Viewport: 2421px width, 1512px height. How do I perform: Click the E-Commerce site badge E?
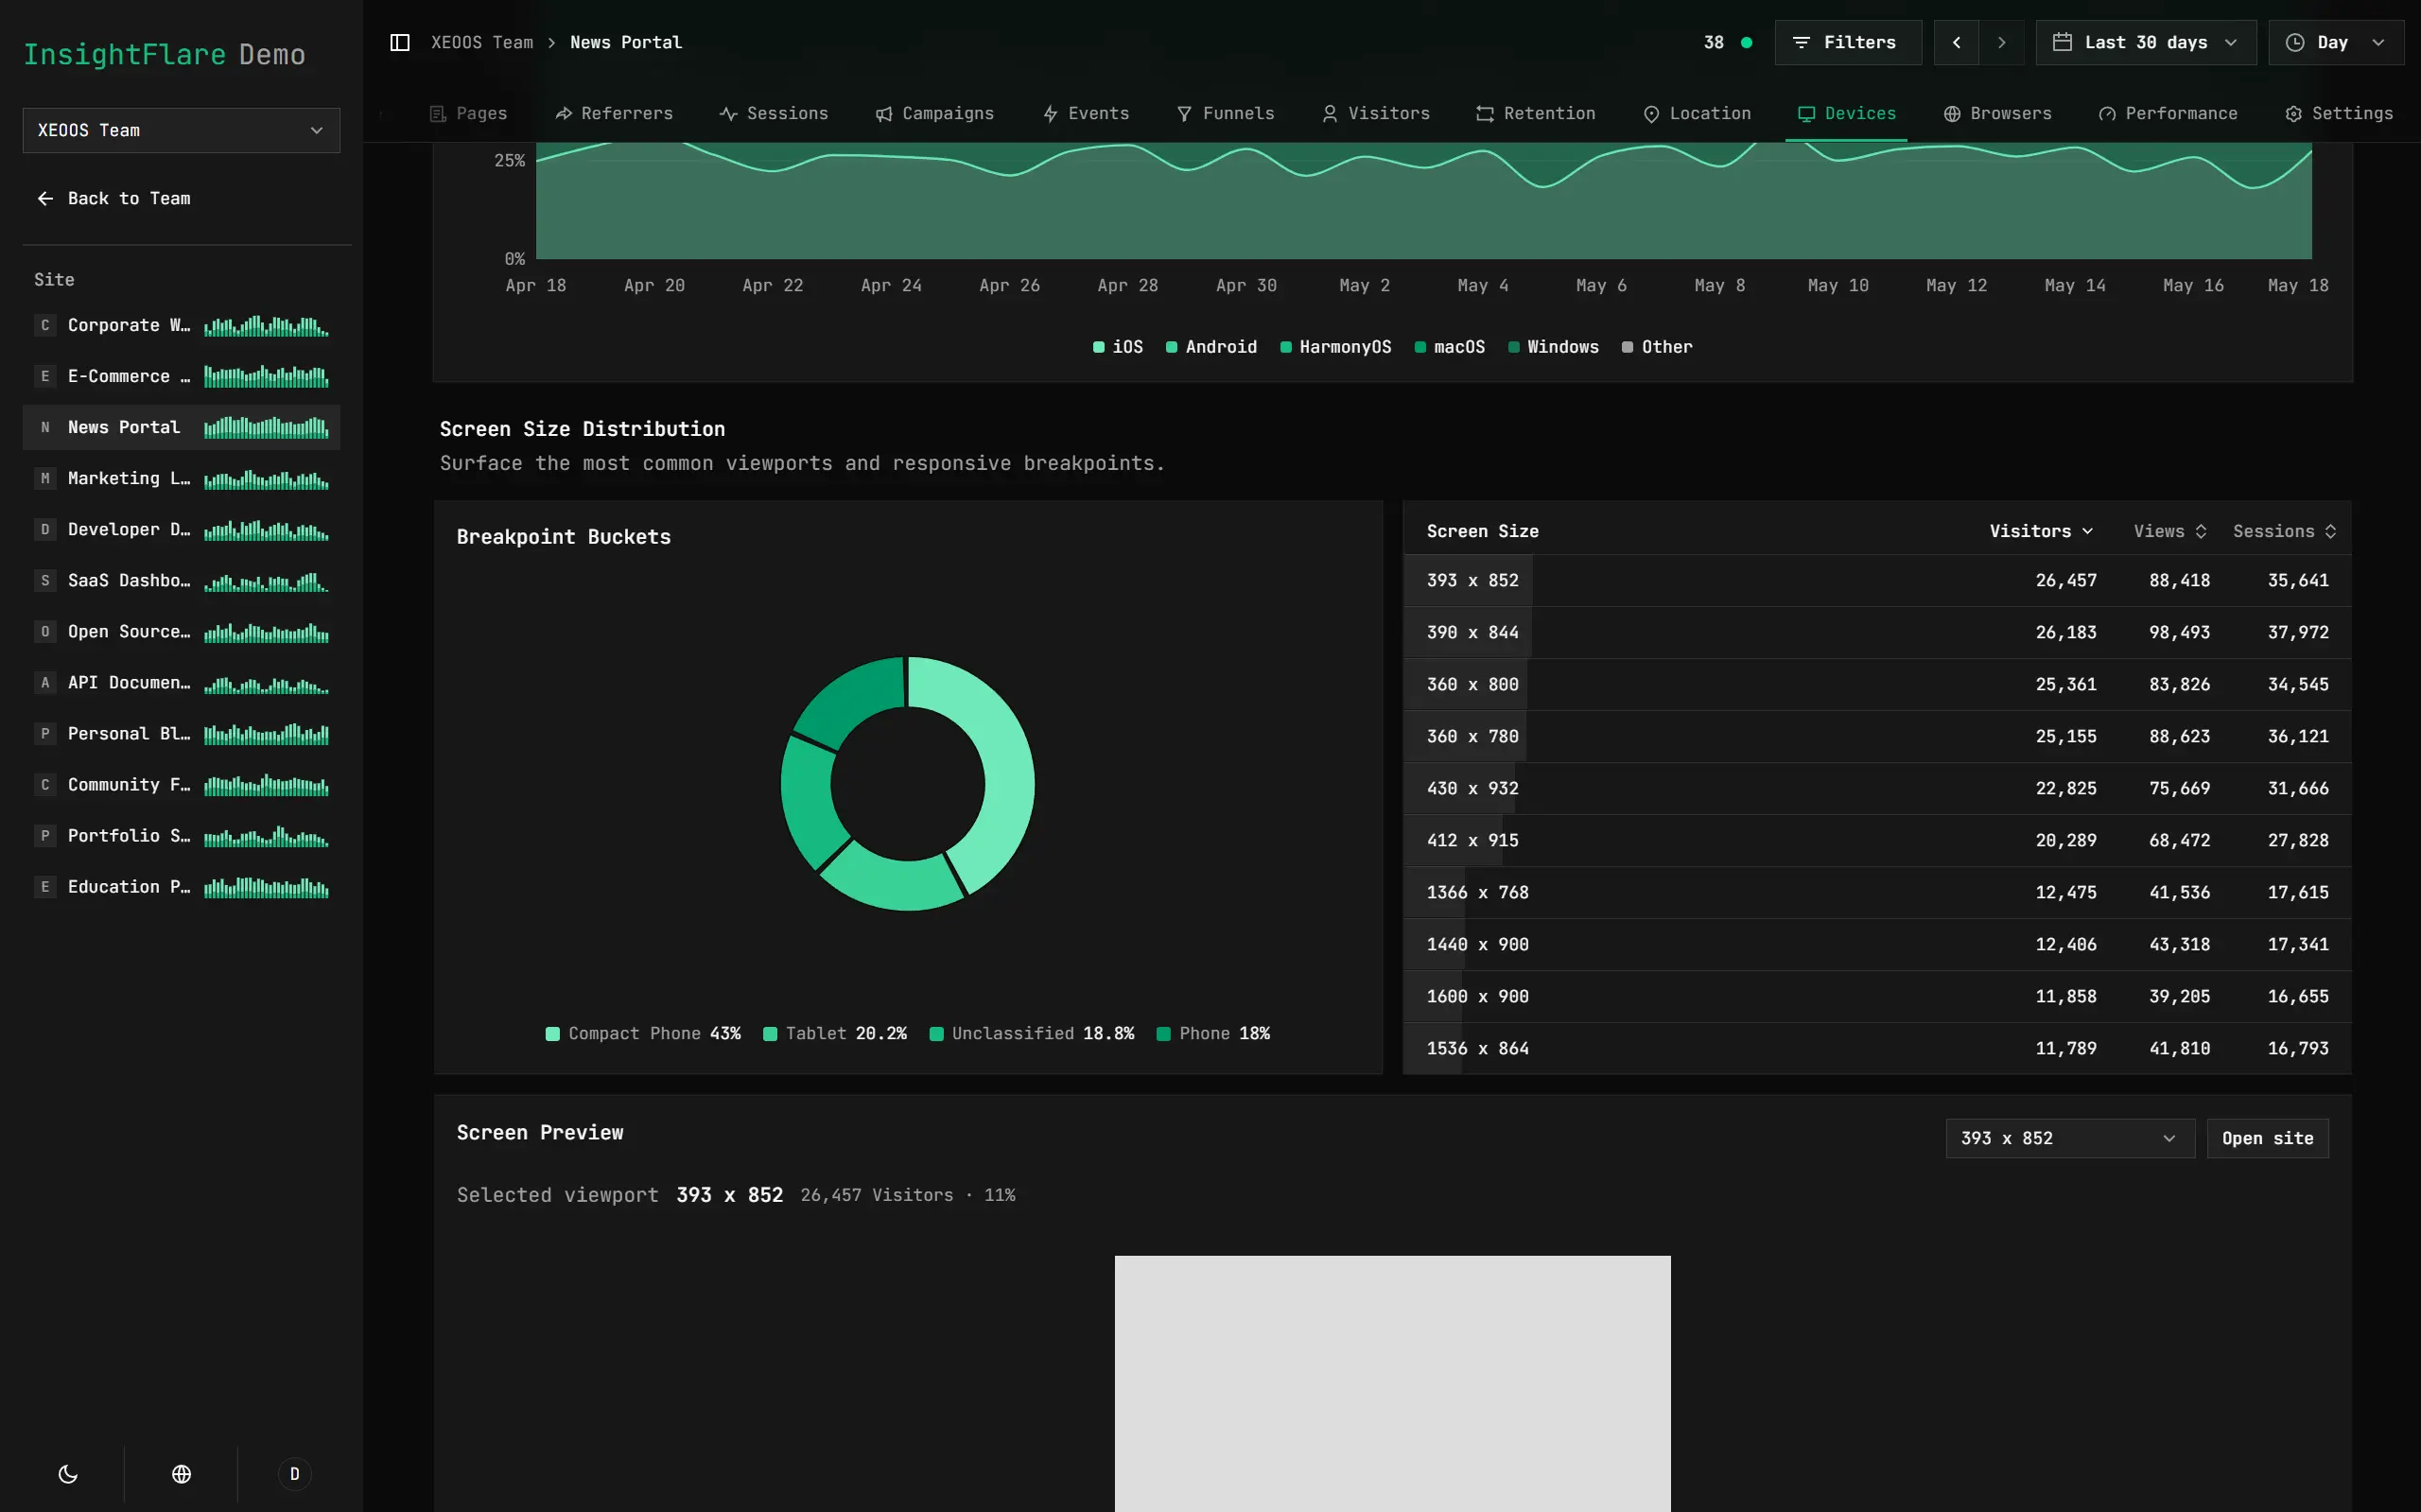point(45,376)
